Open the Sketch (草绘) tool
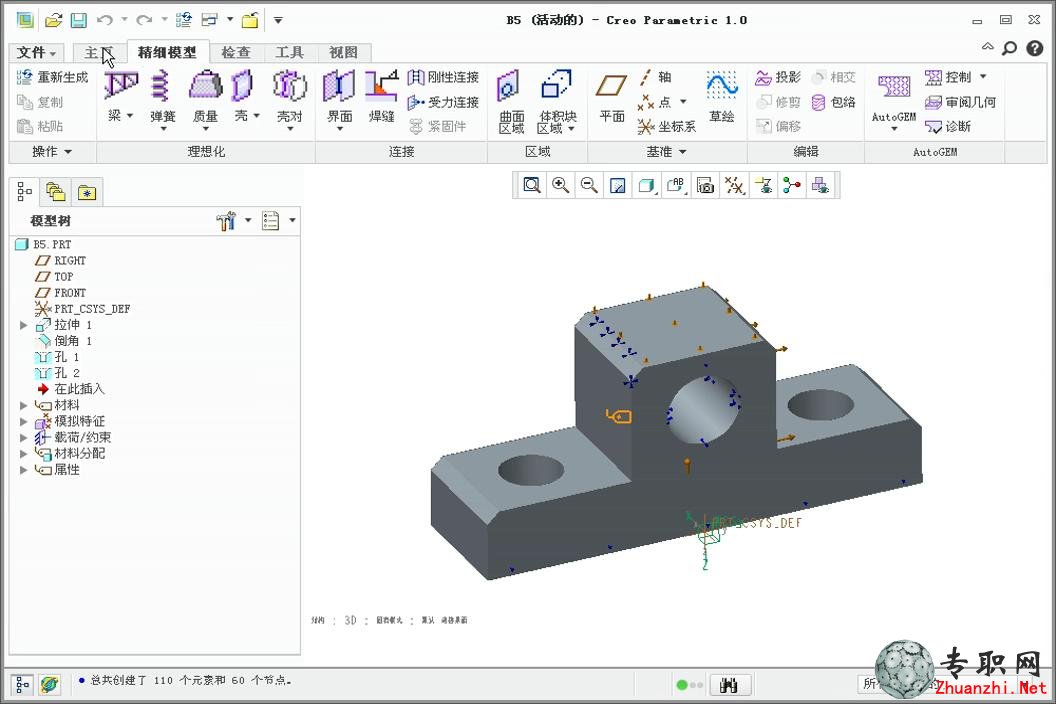Viewport: 1056px width, 704px height. click(x=721, y=86)
